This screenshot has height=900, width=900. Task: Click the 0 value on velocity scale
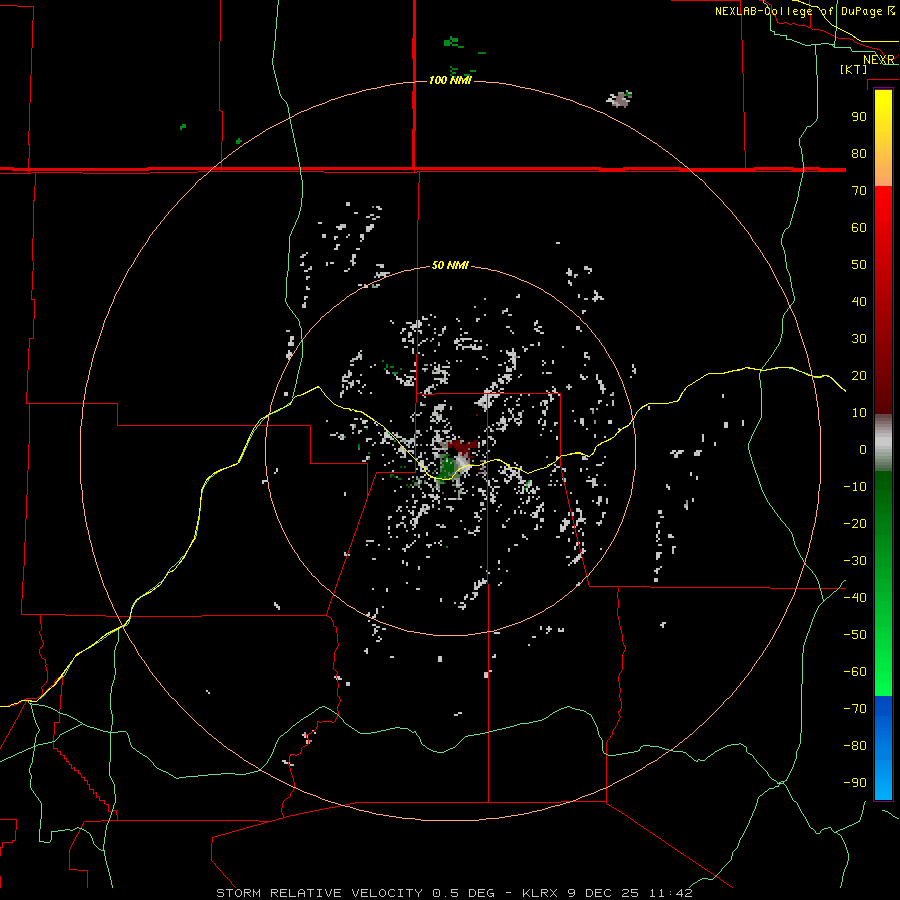[863, 449]
